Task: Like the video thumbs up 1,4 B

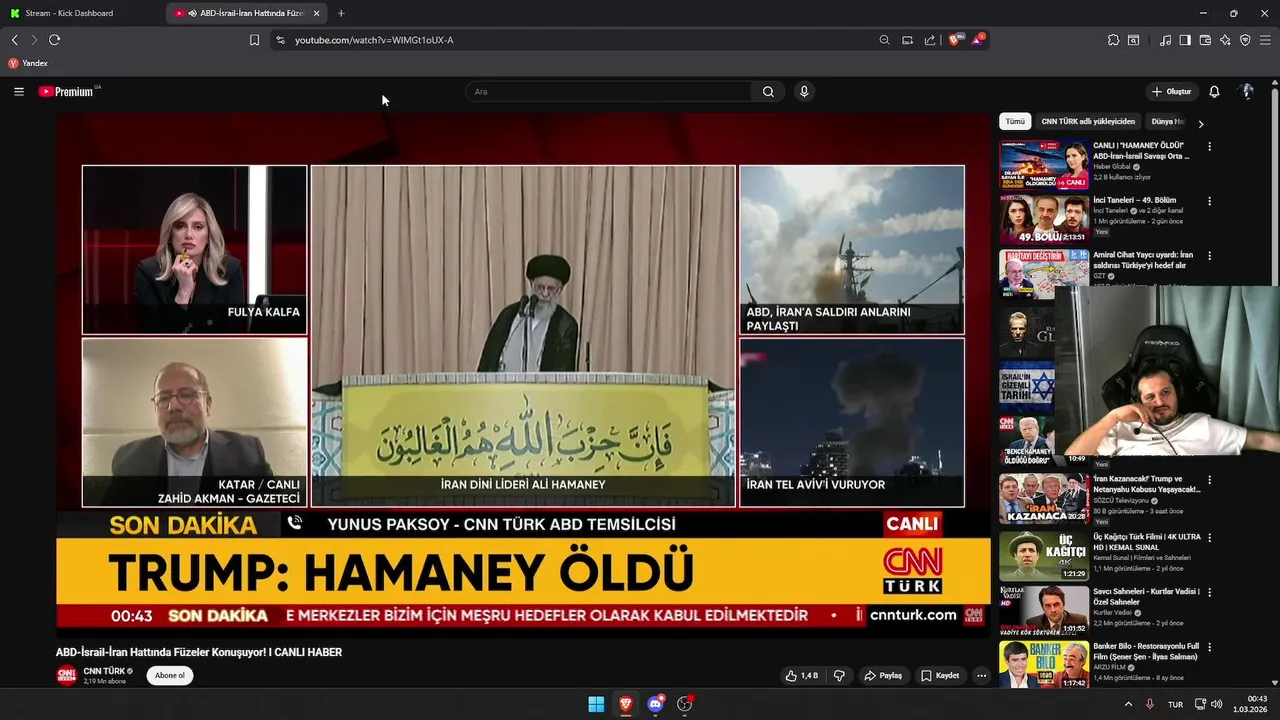Action: tap(803, 676)
